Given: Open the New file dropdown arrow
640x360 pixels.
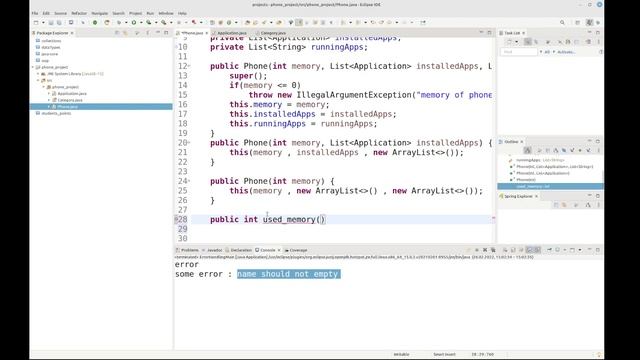Looking at the screenshot, I should [x=43, y=22].
